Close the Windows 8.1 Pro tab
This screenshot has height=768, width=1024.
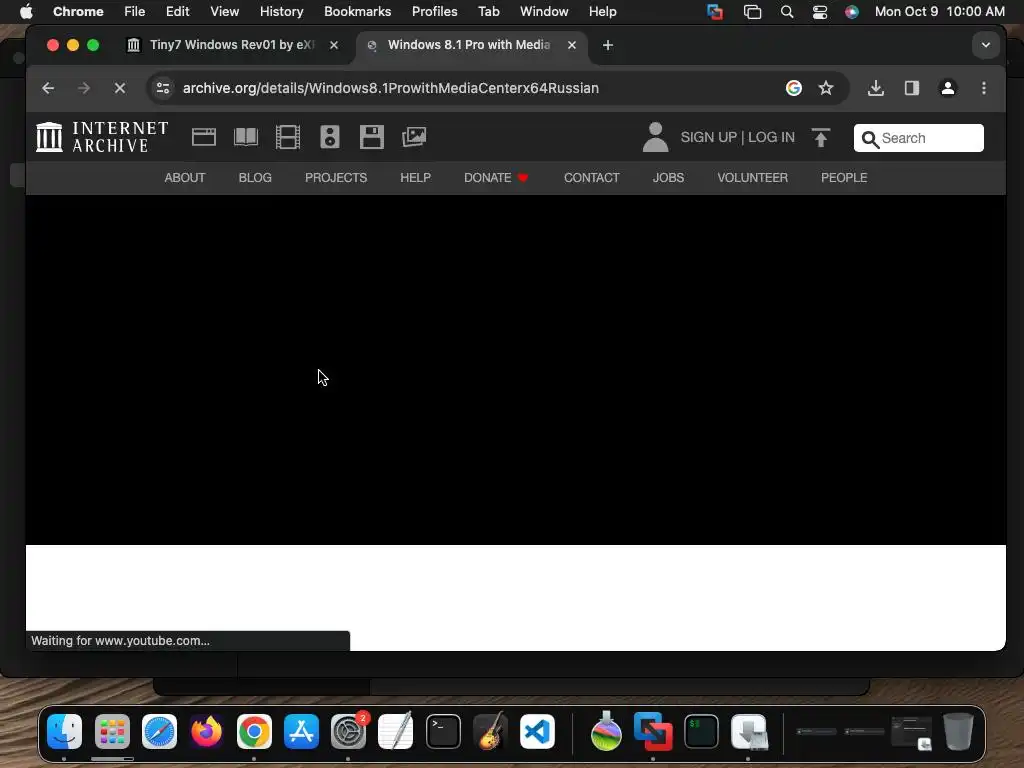(x=571, y=45)
